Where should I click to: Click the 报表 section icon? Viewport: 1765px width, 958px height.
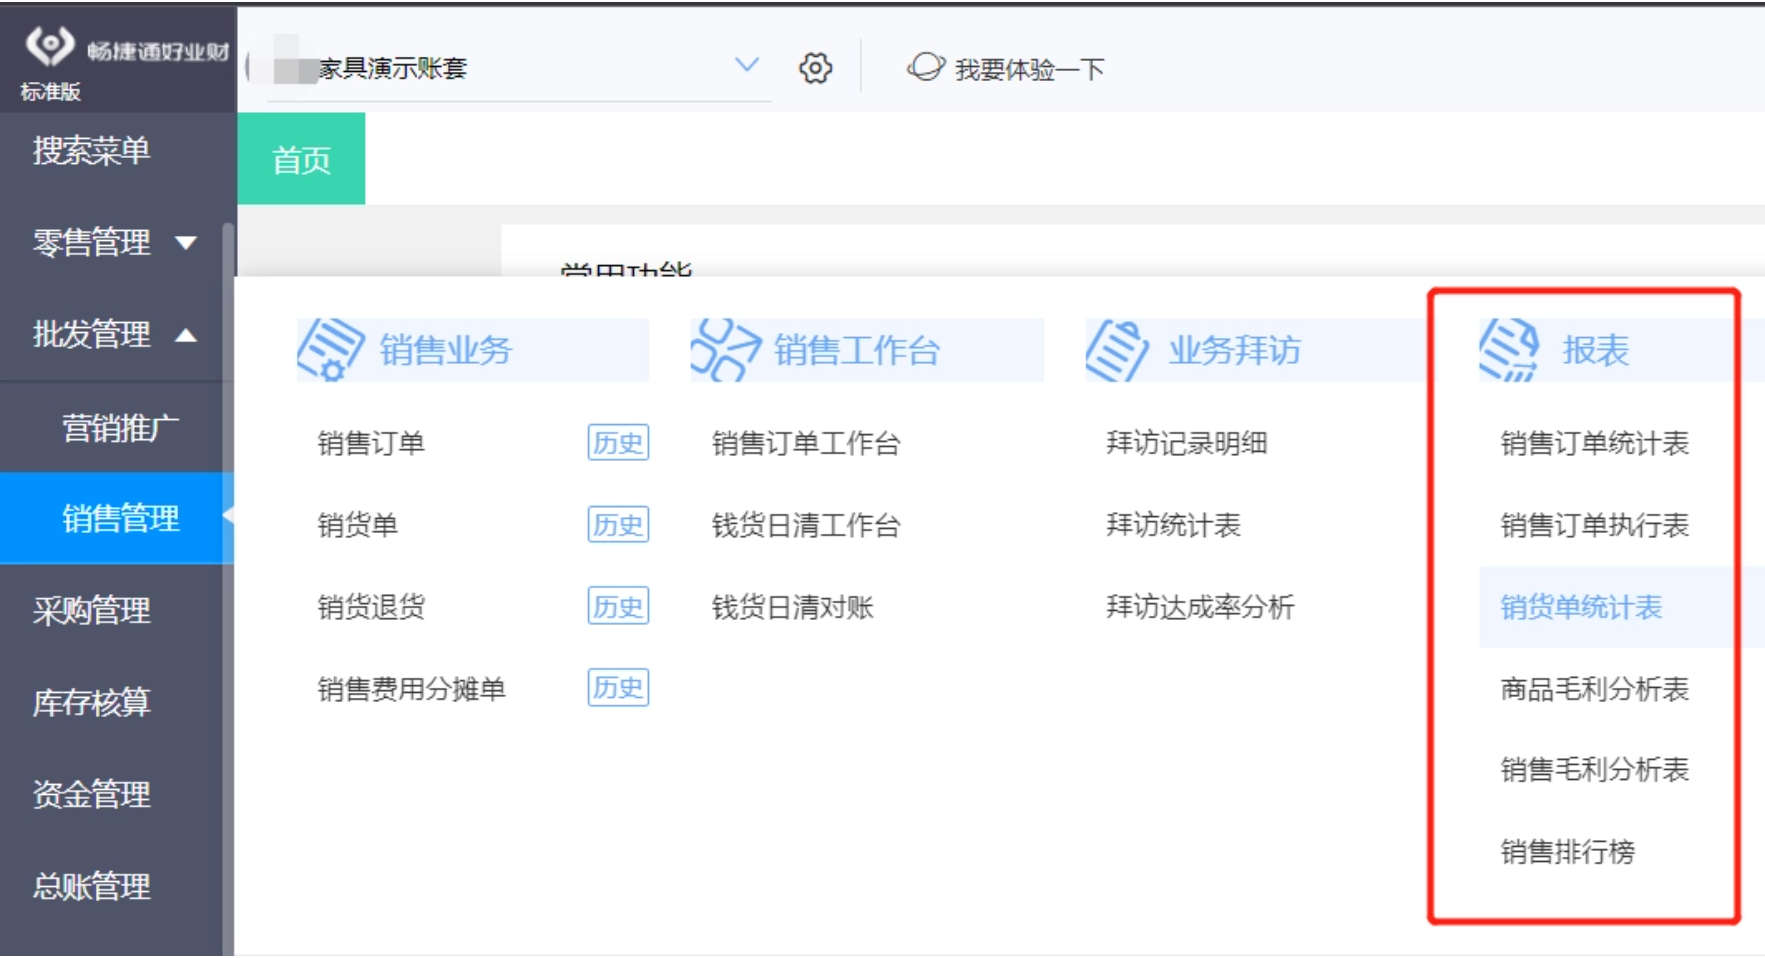click(x=1509, y=350)
